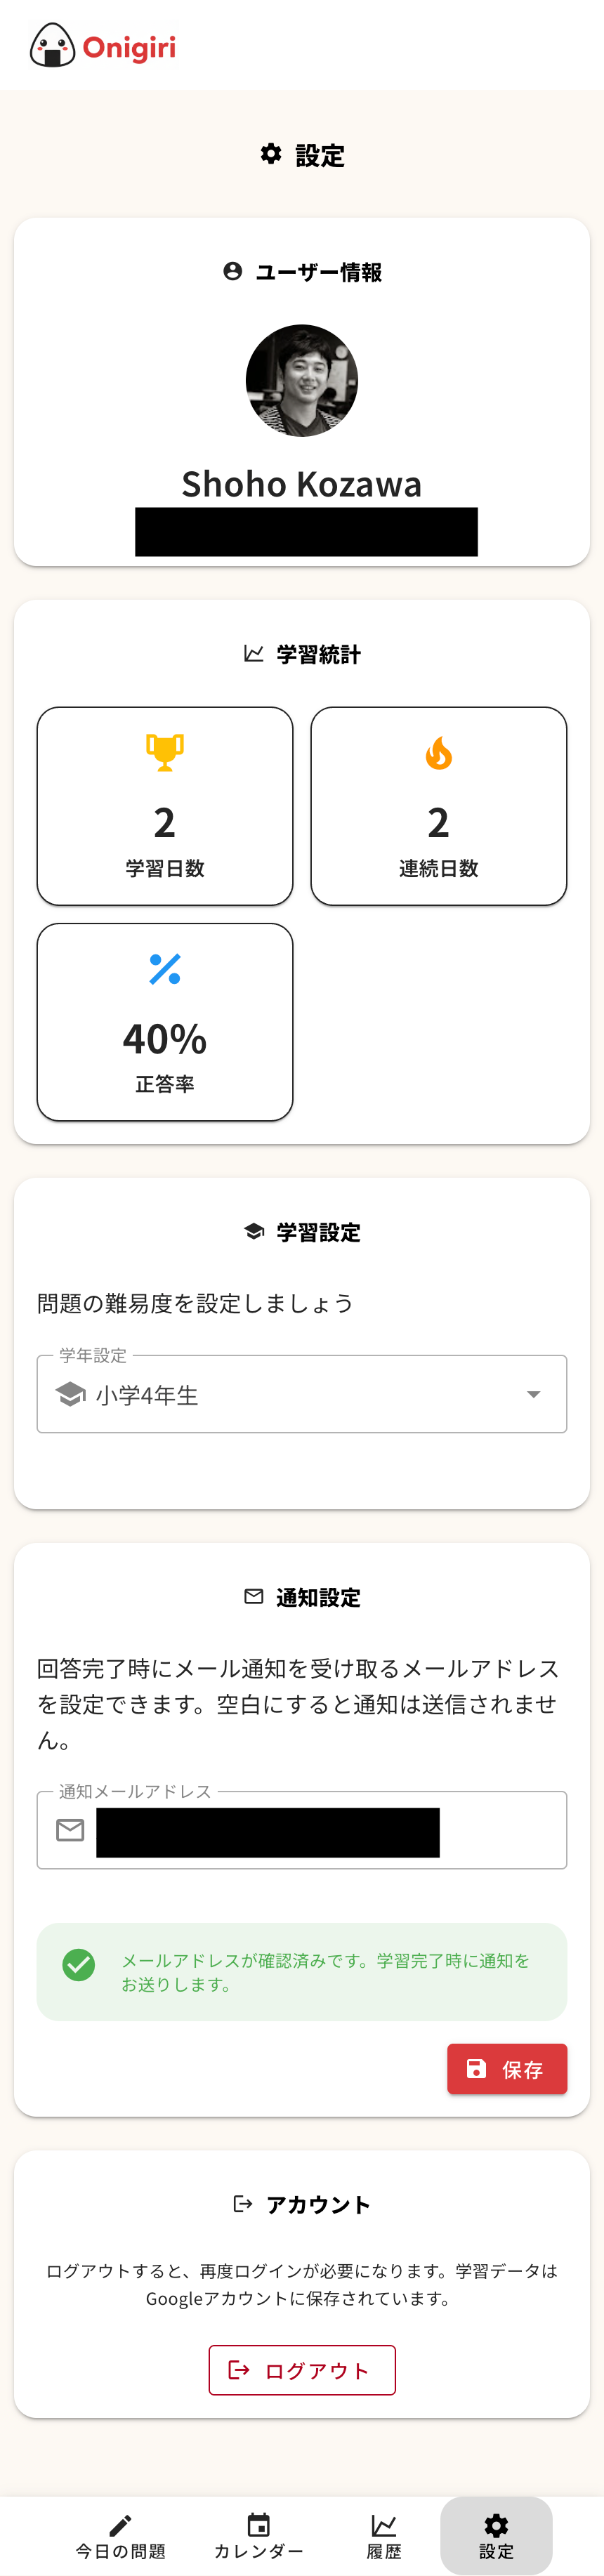Expand the dropdown arrow for 小学4年生
This screenshot has height=2576, width=604.
tap(533, 1393)
